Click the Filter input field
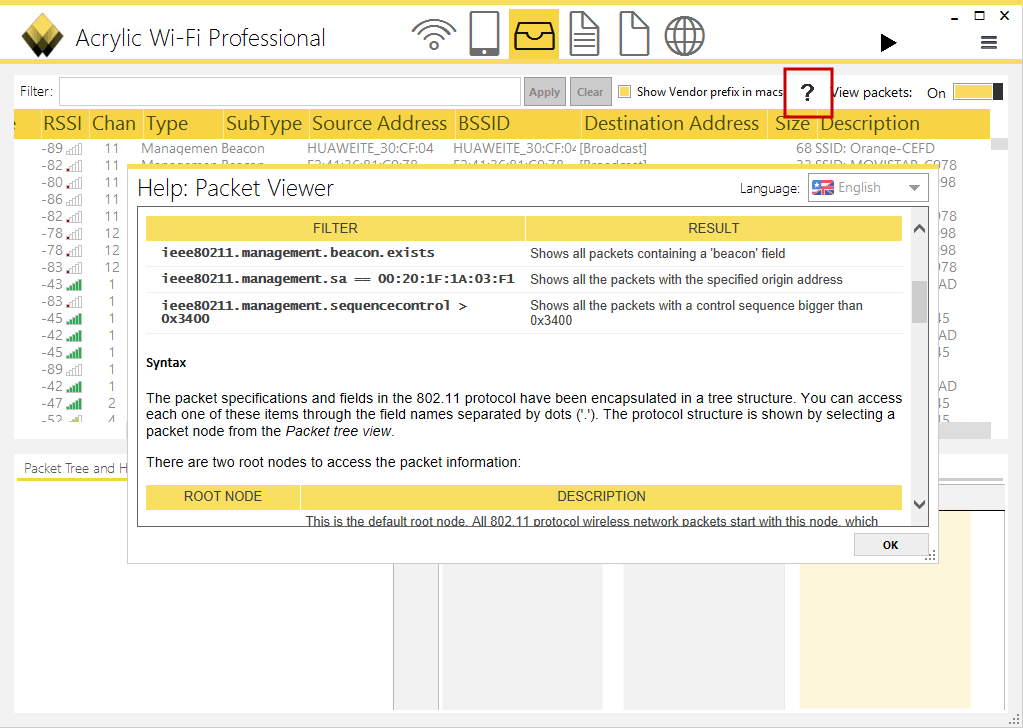 pyautogui.click(x=290, y=90)
